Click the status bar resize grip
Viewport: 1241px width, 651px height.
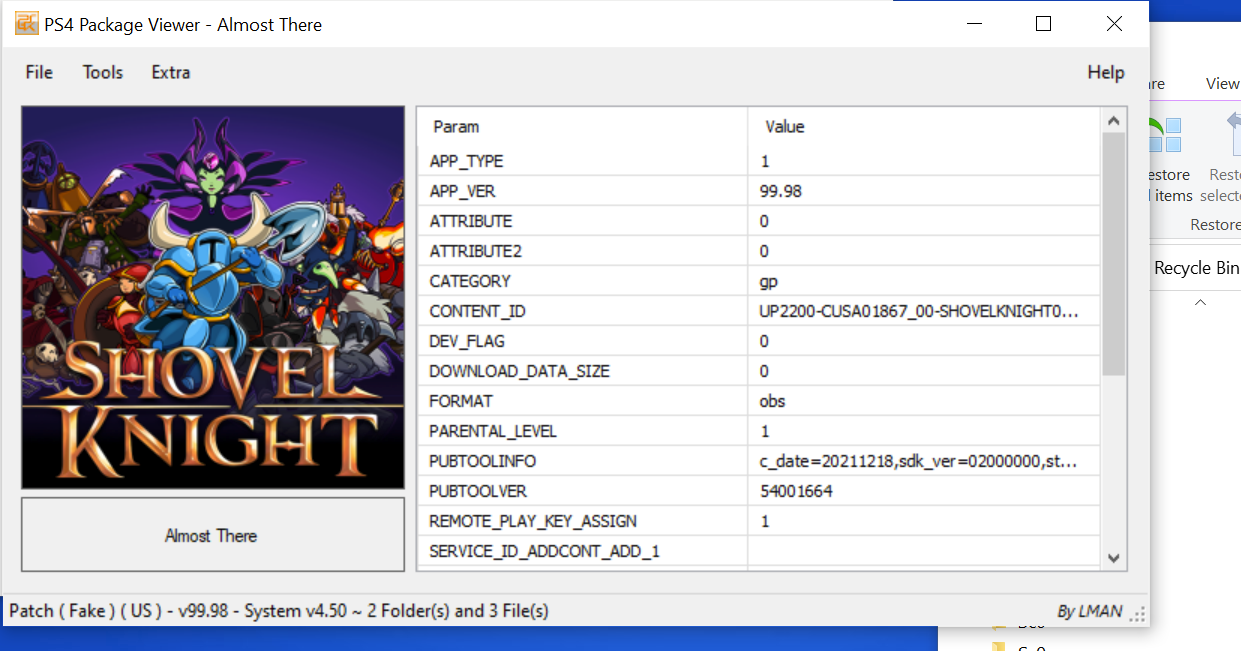coord(1138,613)
